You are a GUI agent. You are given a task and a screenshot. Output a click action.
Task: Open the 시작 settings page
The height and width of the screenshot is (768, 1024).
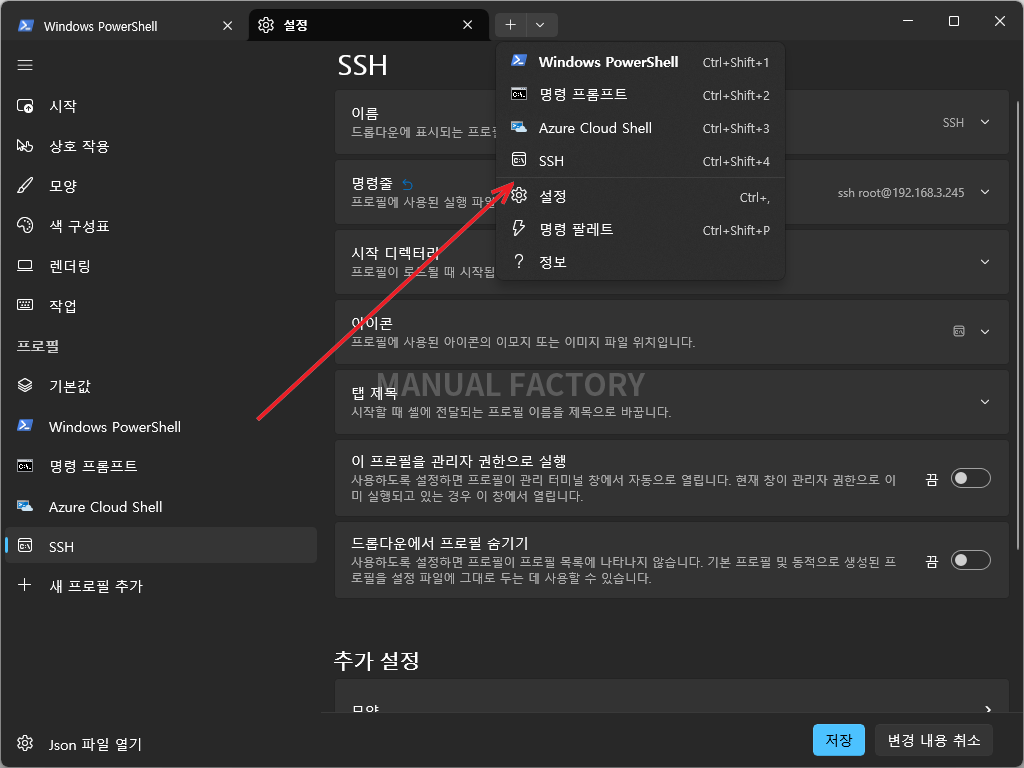(161, 106)
